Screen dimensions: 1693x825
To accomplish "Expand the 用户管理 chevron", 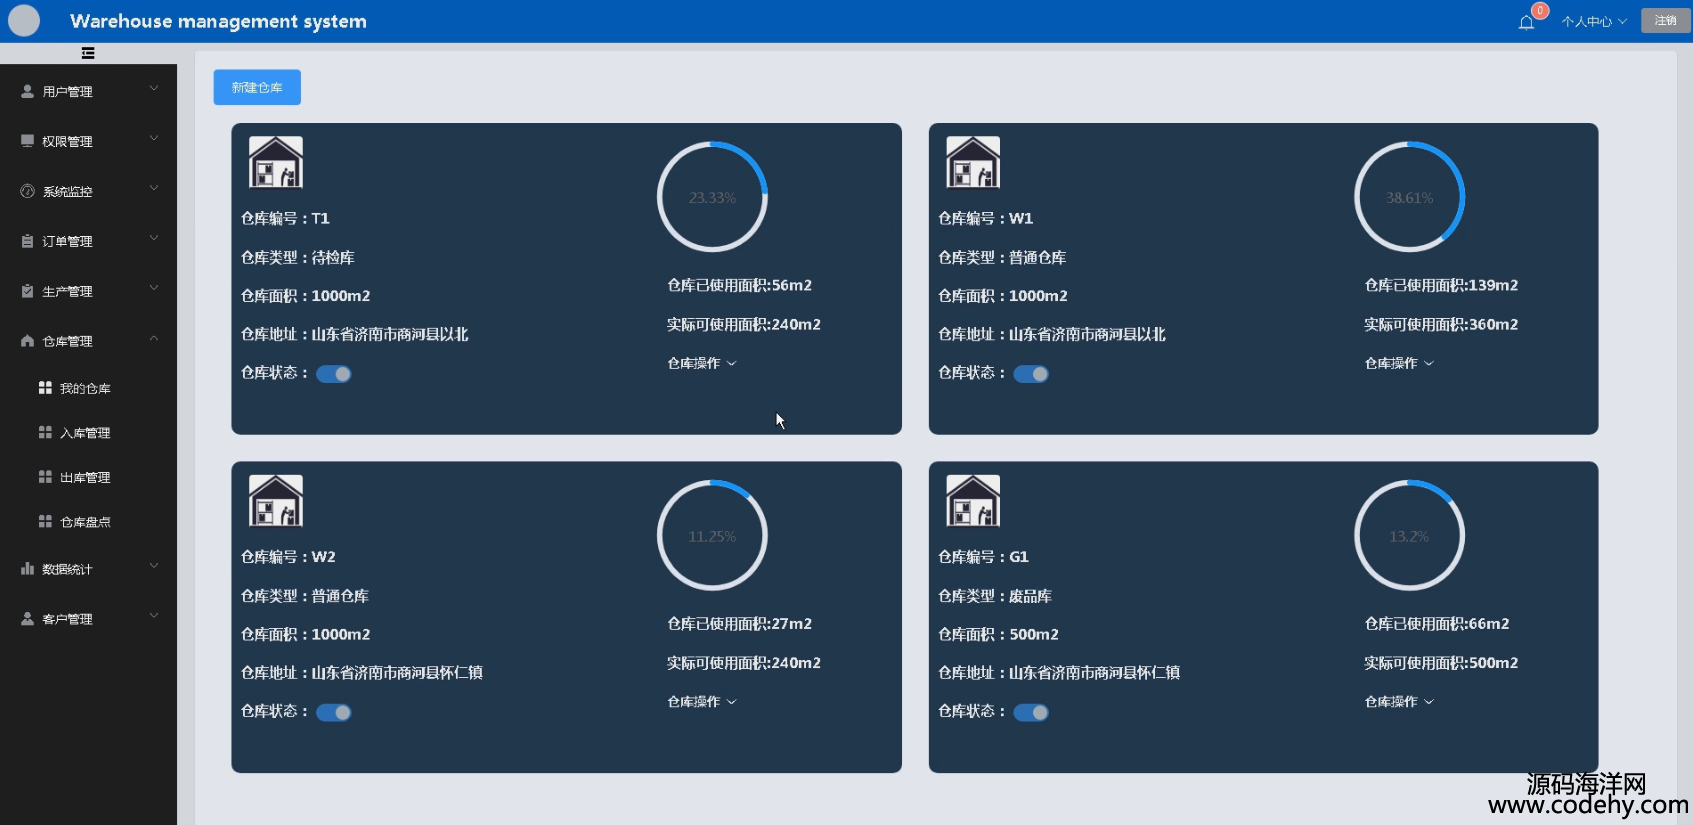I will tap(154, 88).
